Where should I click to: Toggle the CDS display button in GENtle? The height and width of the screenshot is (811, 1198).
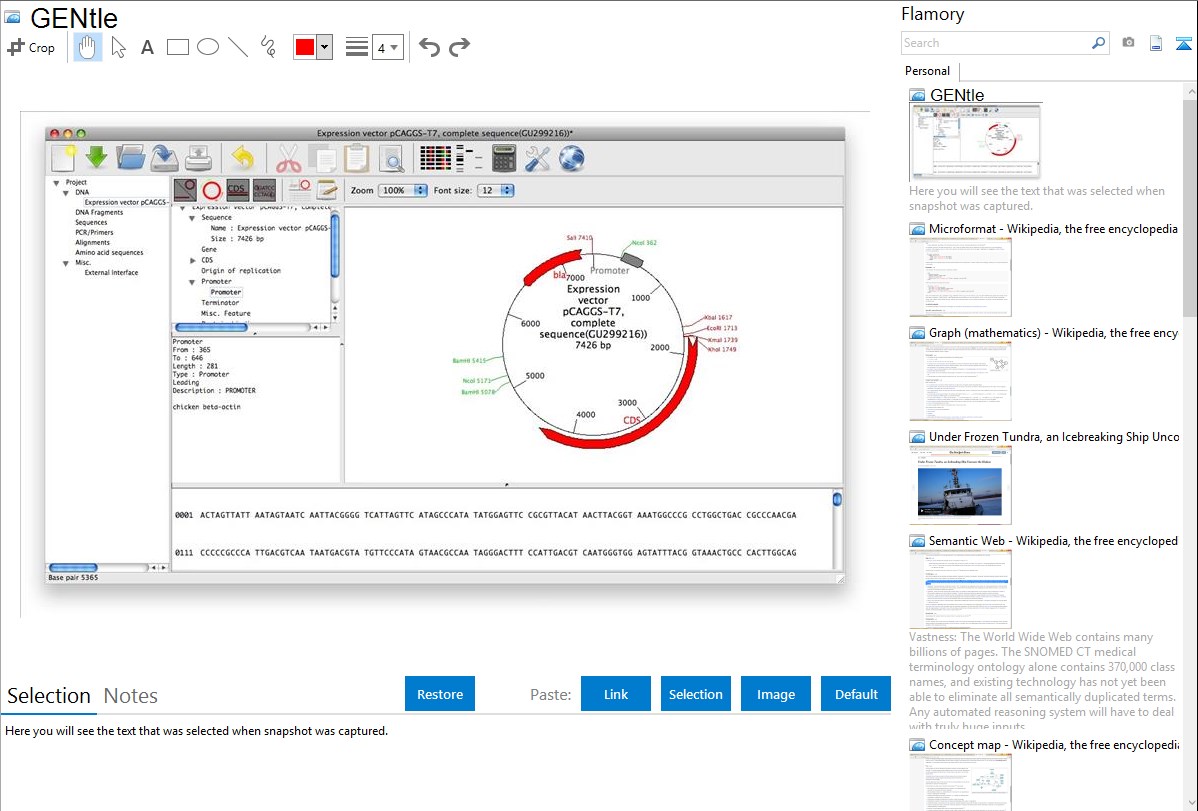click(x=238, y=190)
